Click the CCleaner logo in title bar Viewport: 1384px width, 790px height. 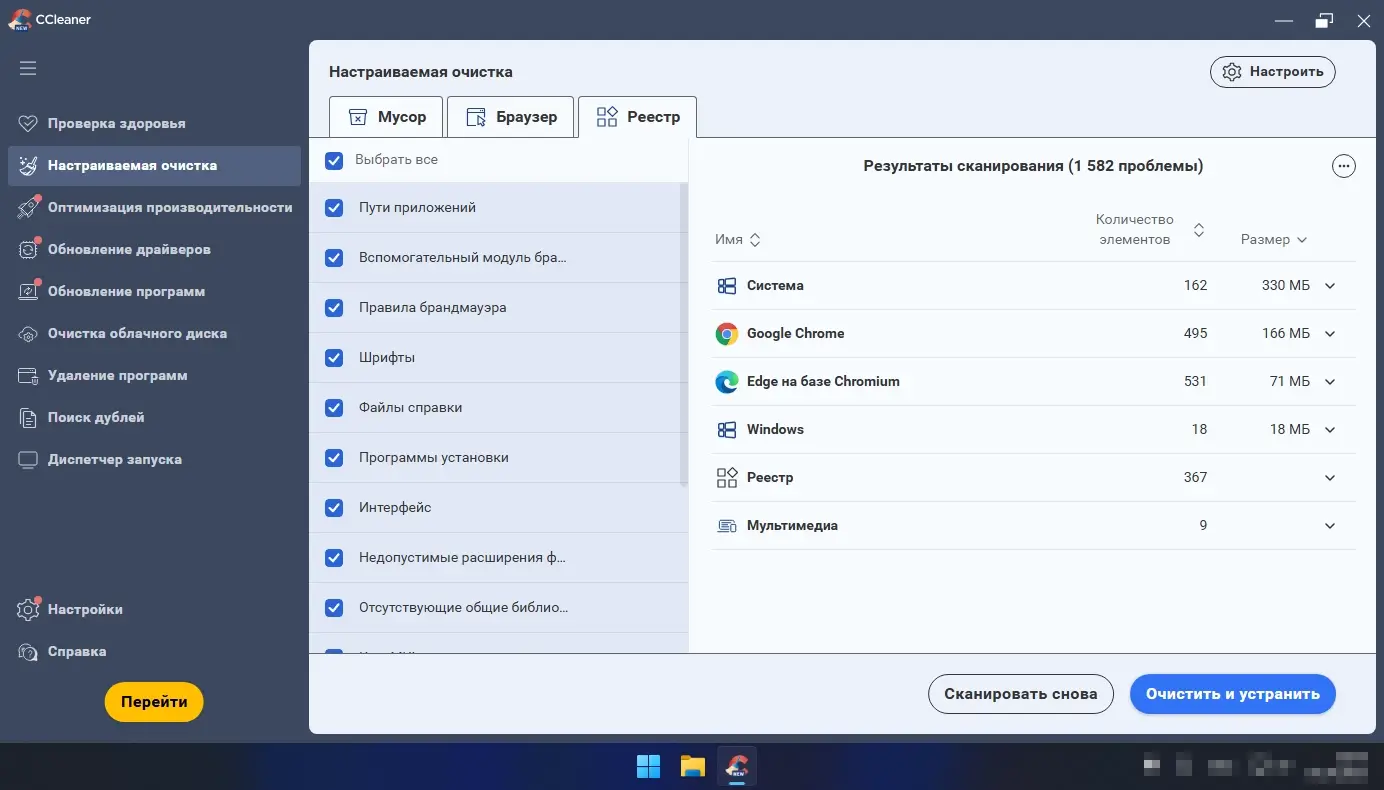coord(18,19)
